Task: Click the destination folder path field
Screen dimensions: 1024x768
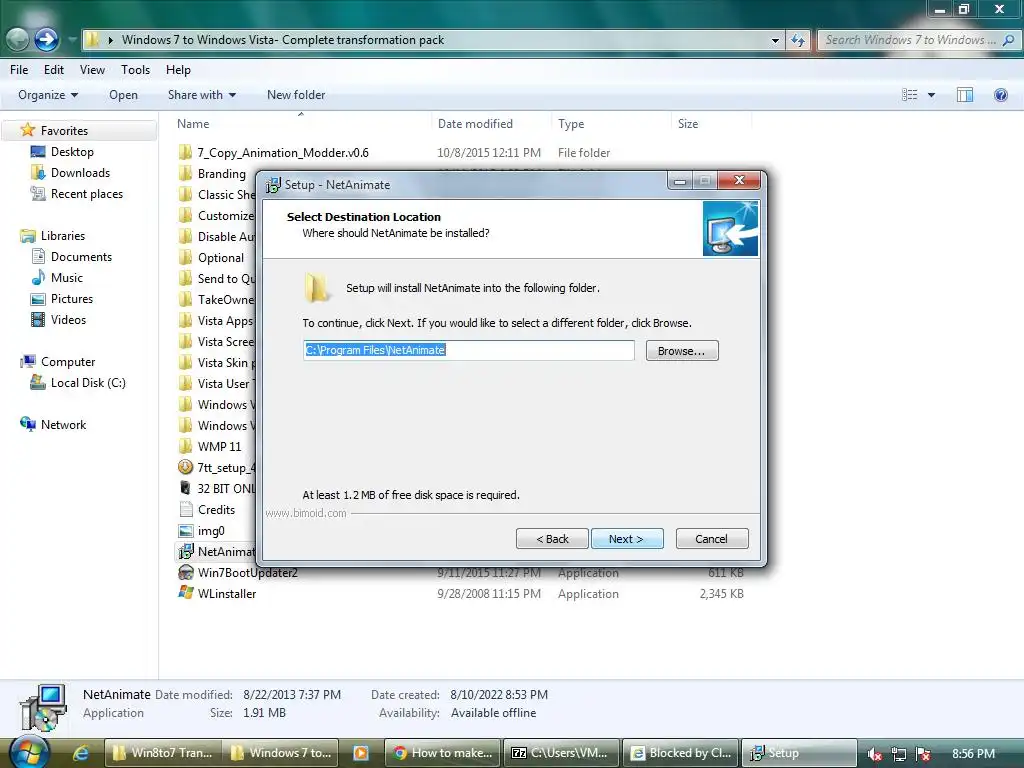Action: pos(468,350)
